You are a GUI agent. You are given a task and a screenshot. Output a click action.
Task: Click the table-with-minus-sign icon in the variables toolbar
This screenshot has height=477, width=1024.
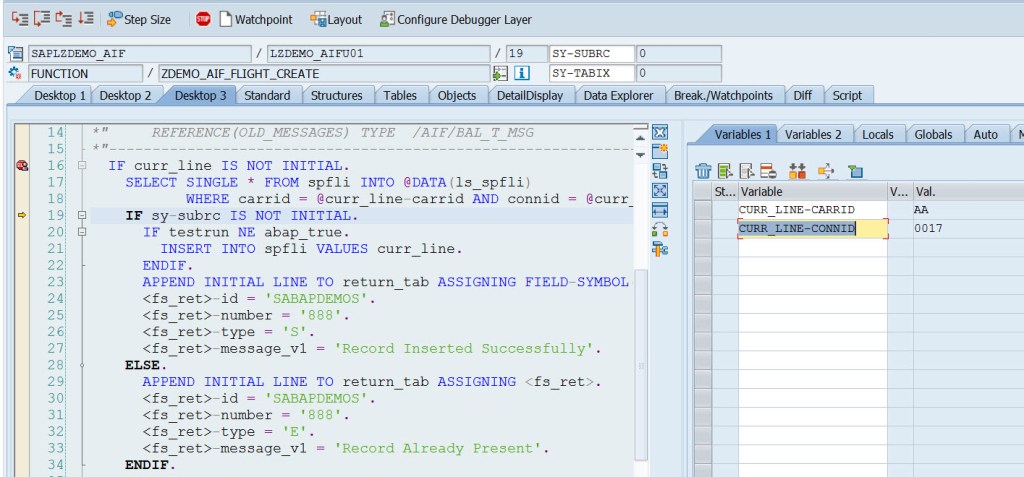point(769,171)
